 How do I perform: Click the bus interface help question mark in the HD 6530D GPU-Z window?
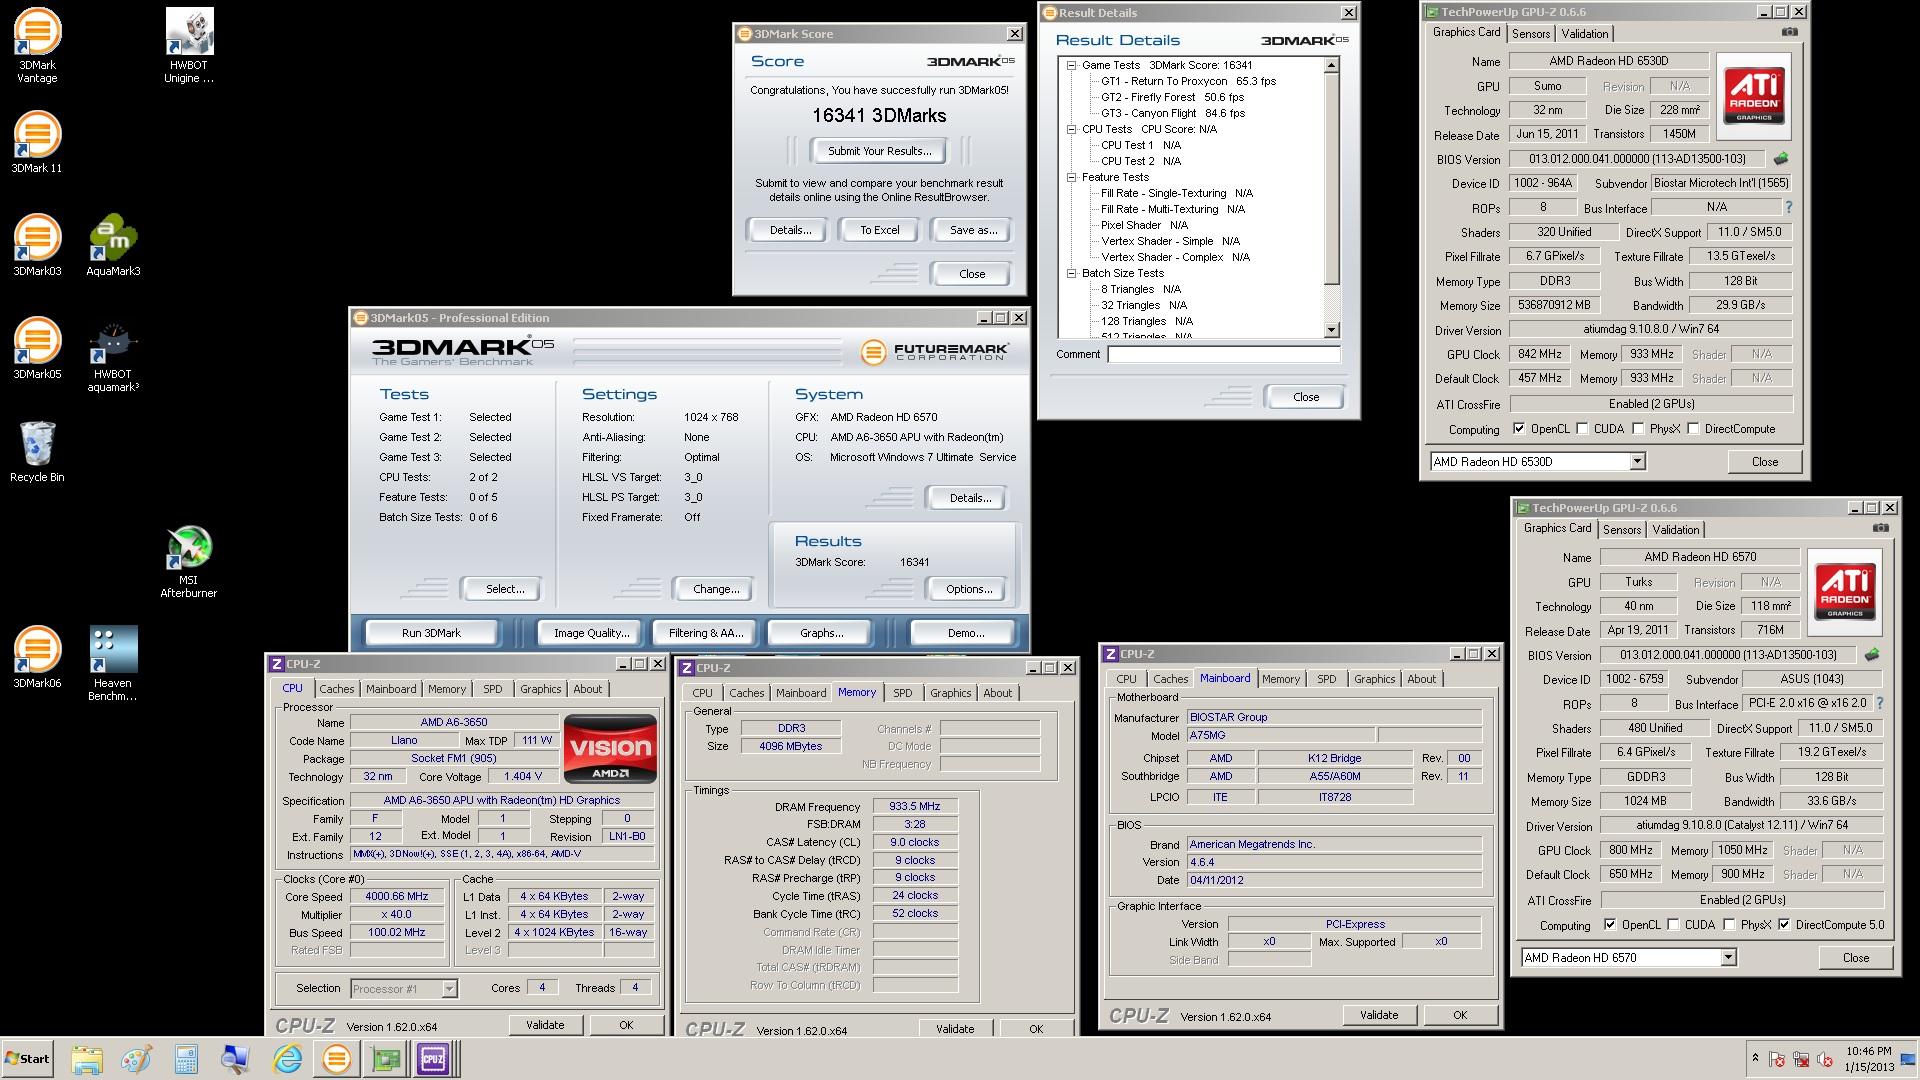pos(1788,207)
